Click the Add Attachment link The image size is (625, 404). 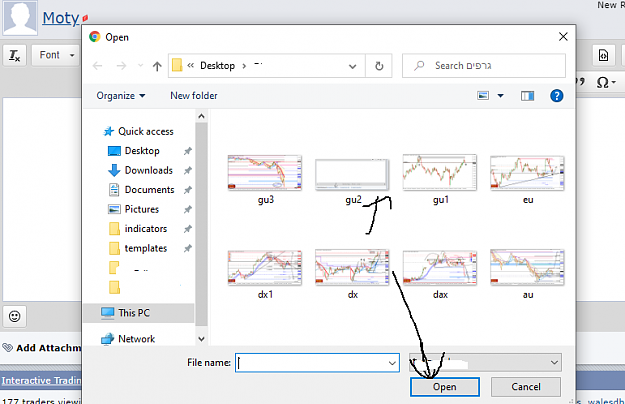(47, 348)
